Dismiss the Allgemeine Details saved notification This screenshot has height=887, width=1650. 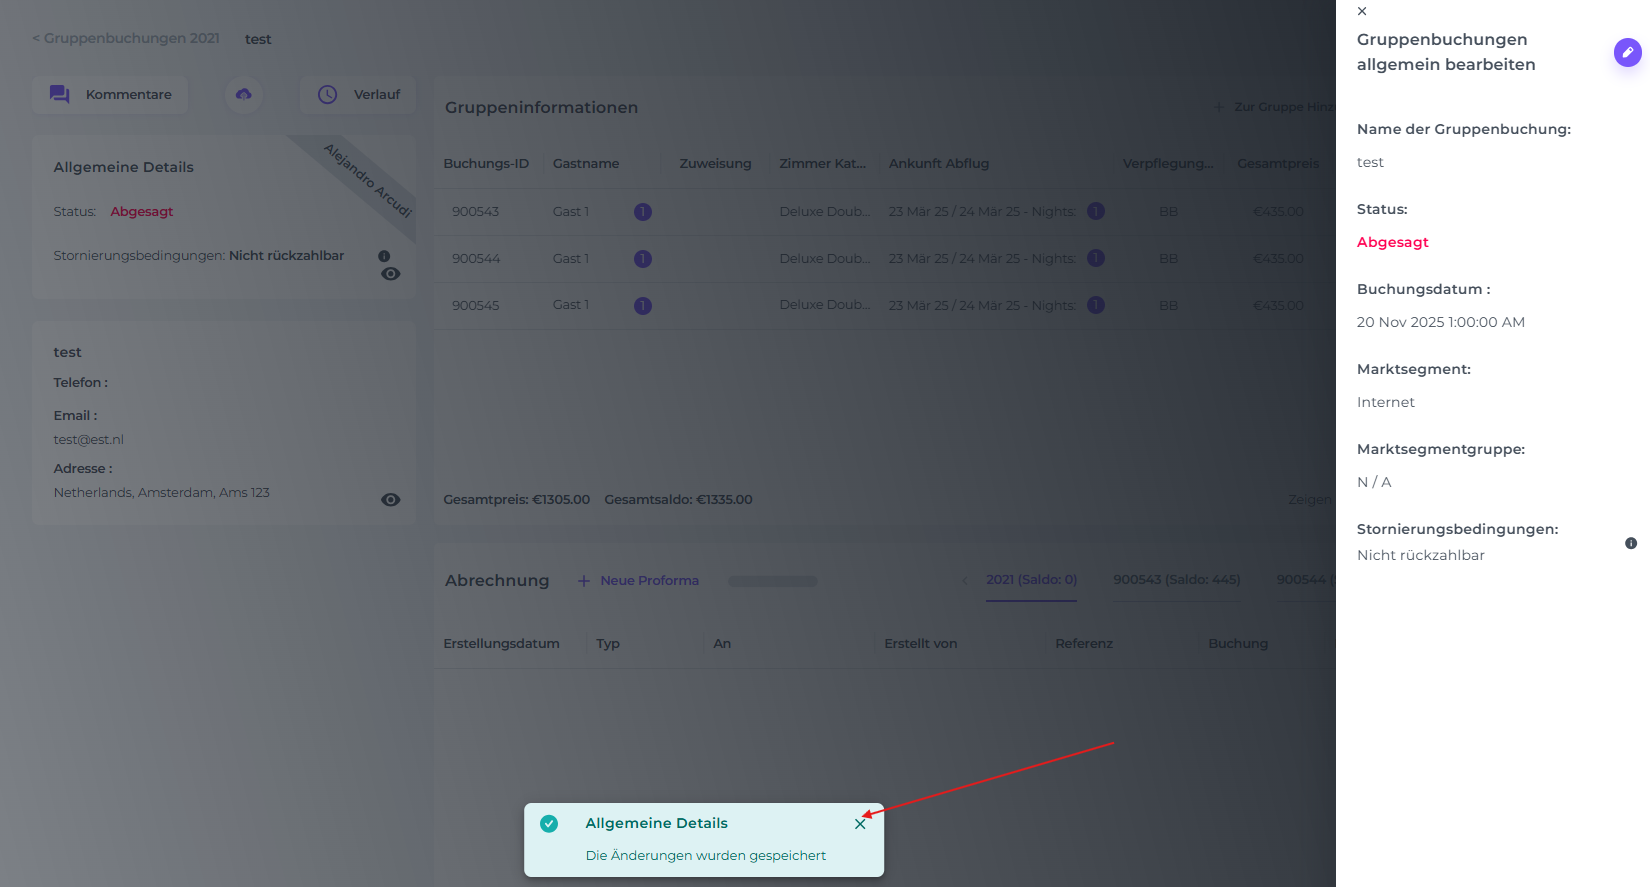[x=860, y=824]
